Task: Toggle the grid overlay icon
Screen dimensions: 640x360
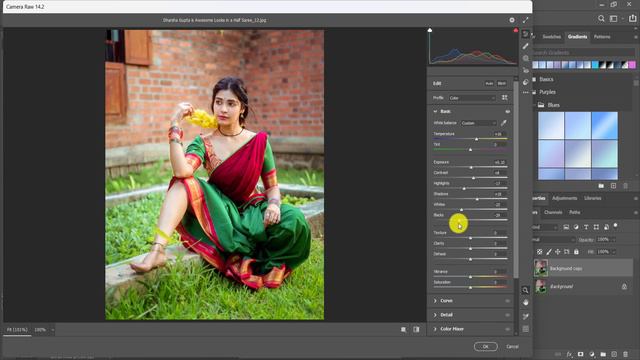Action: click(526, 329)
